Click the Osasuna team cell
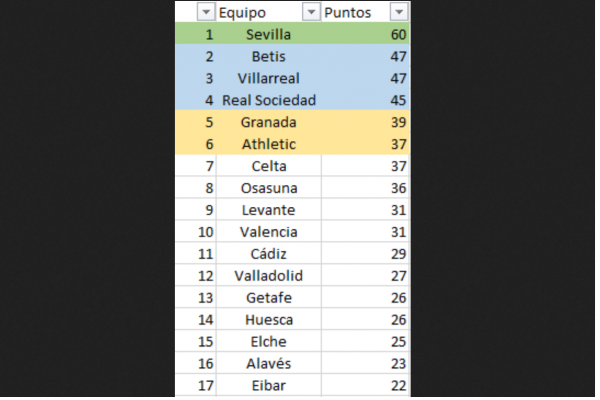Viewport: 600px width, 400px height. click(x=268, y=188)
